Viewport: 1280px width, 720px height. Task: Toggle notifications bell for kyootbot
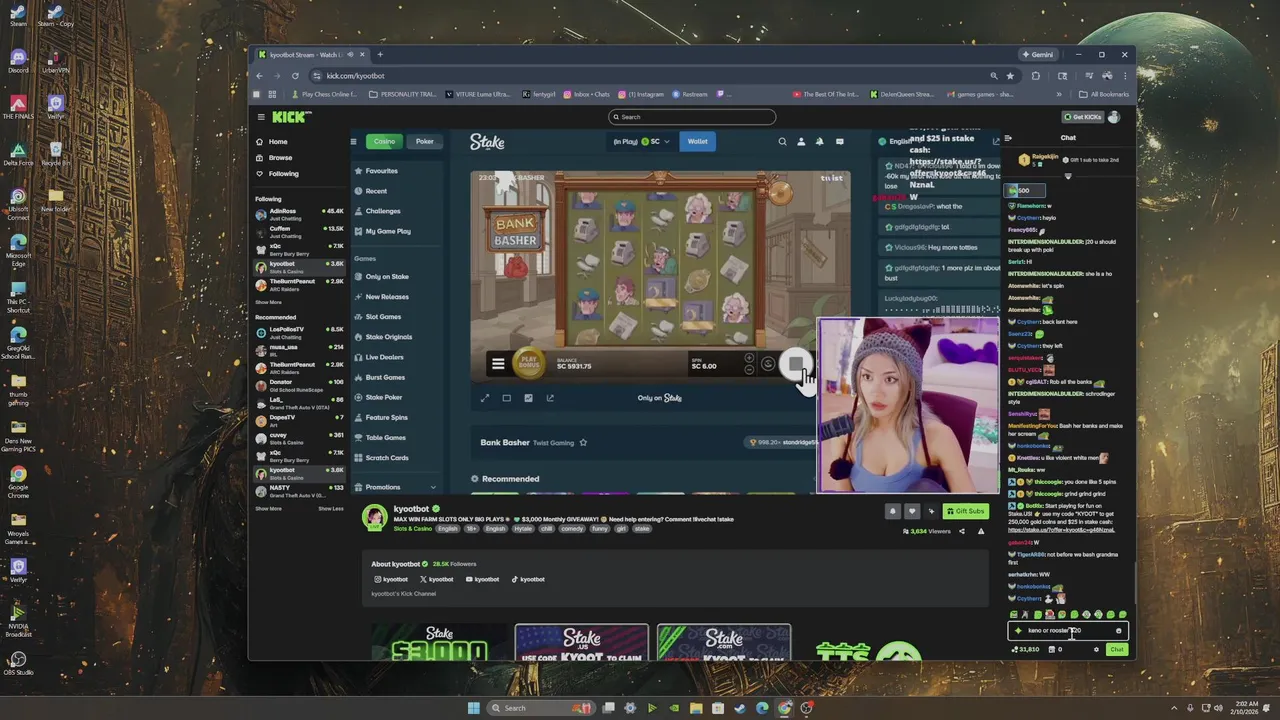893,511
